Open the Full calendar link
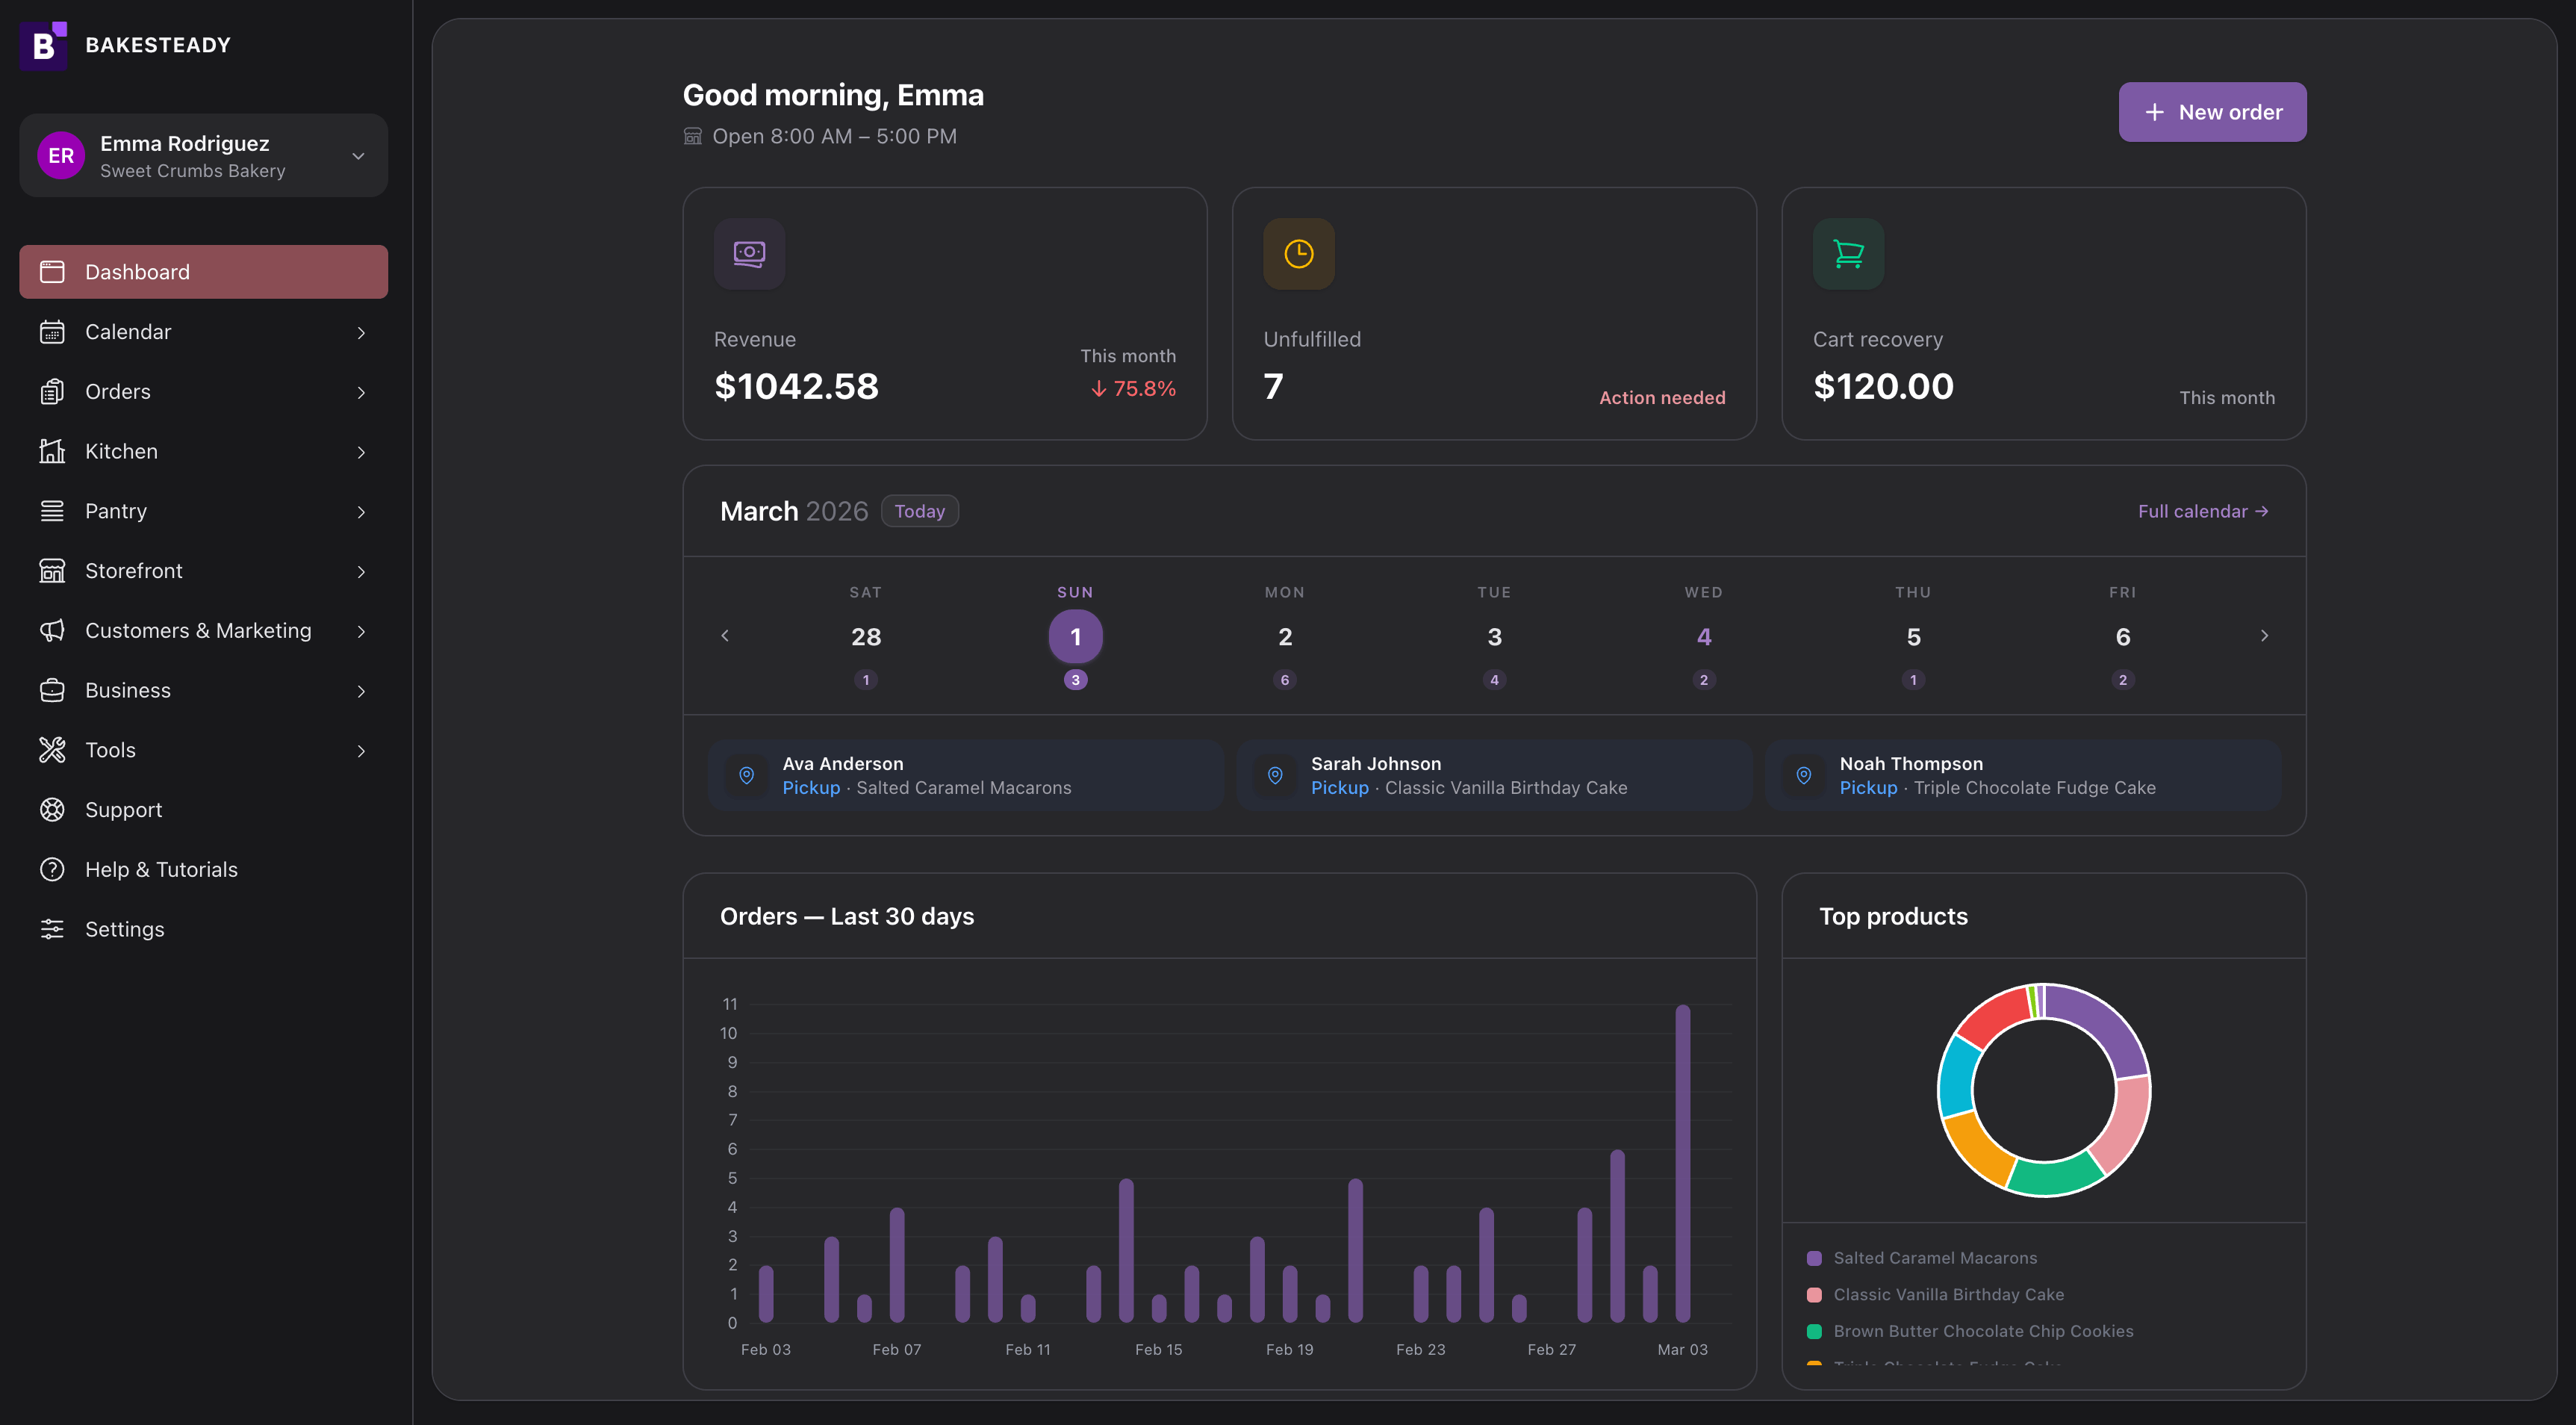Image resolution: width=2576 pixels, height=1425 pixels. click(x=2202, y=510)
